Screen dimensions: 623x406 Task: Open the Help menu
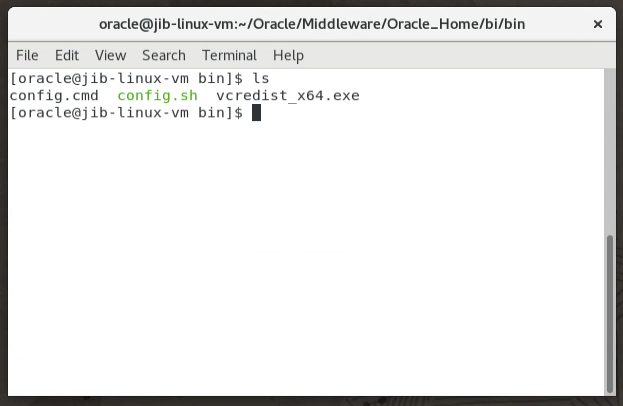click(x=288, y=55)
